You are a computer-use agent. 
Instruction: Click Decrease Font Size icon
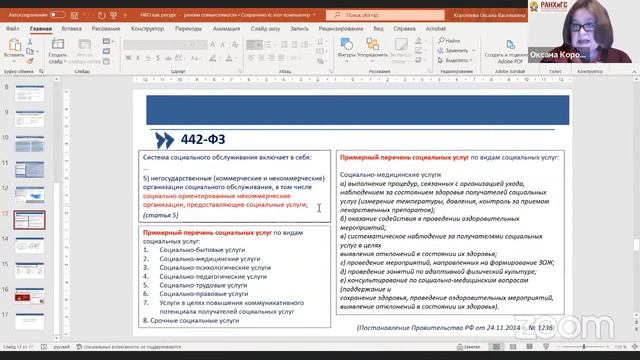pyautogui.click(x=223, y=44)
